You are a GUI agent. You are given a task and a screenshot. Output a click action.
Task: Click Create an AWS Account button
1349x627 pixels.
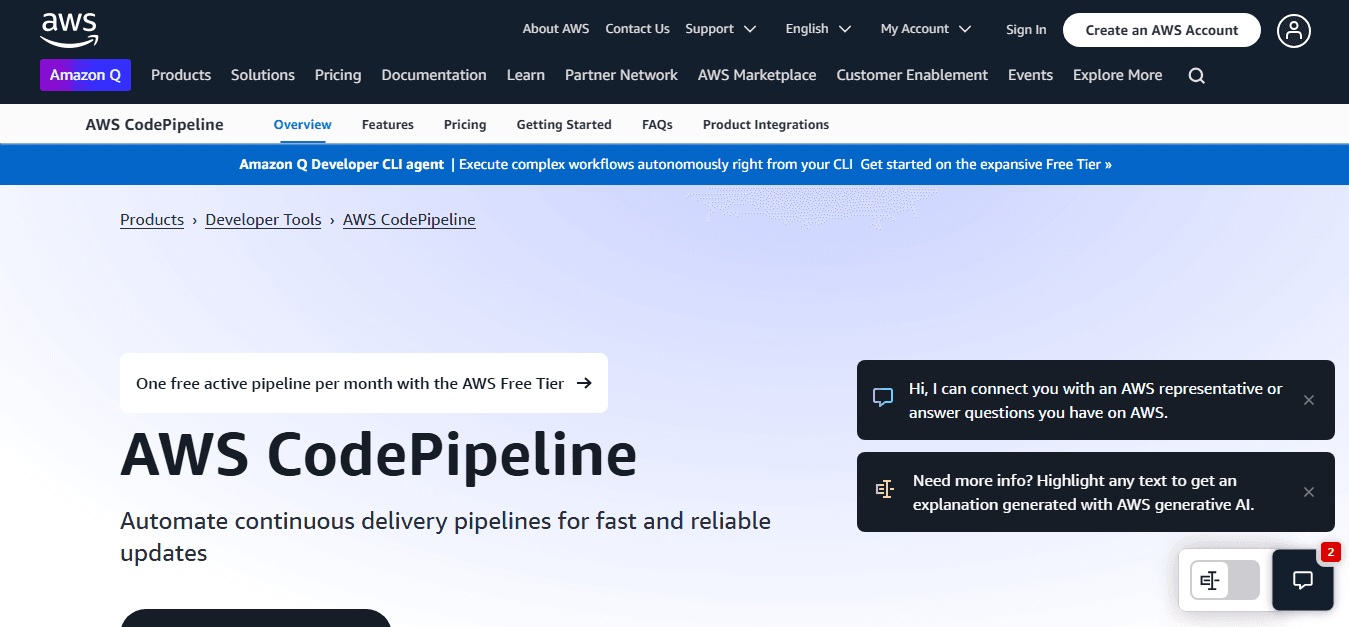[x=1162, y=30]
